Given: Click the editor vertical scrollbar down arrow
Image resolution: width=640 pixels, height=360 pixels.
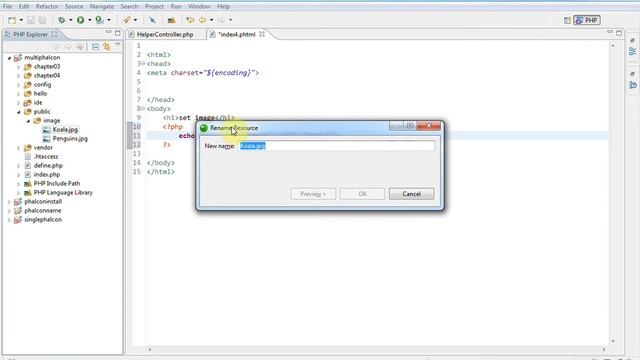Looking at the screenshot, I should pos(613,341).
